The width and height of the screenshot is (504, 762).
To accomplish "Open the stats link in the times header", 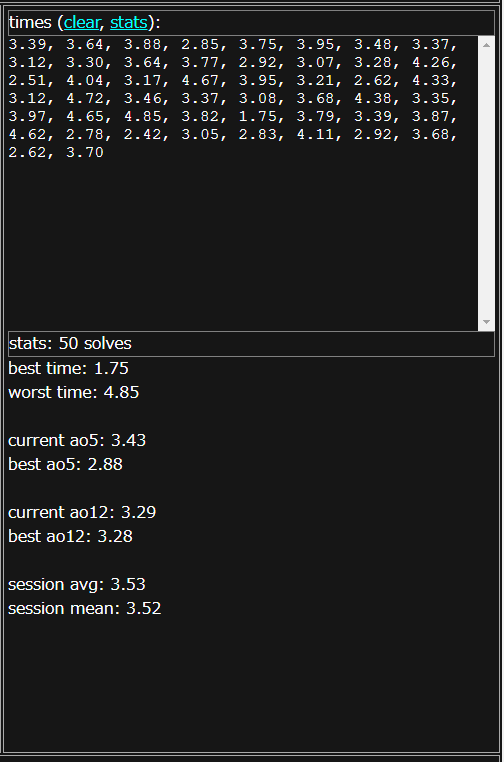I will (x=129, y=22).
